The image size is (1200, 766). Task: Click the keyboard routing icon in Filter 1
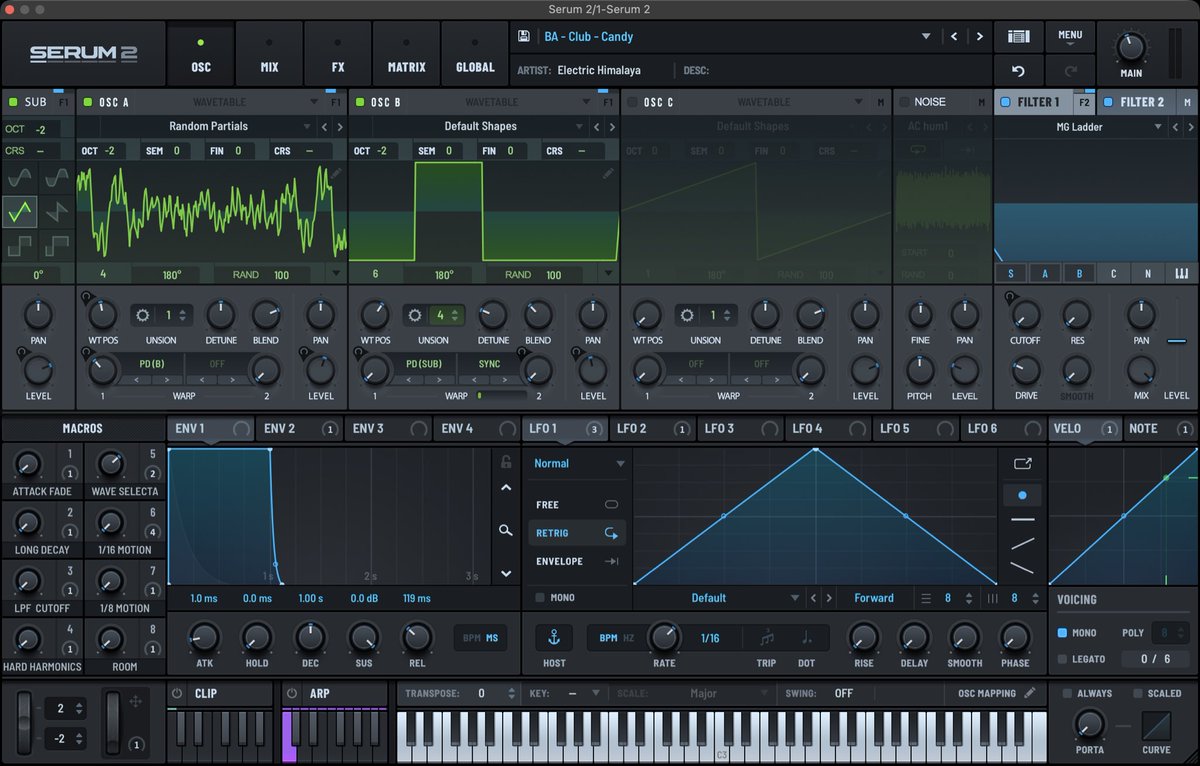click(x=1180, y=274)
